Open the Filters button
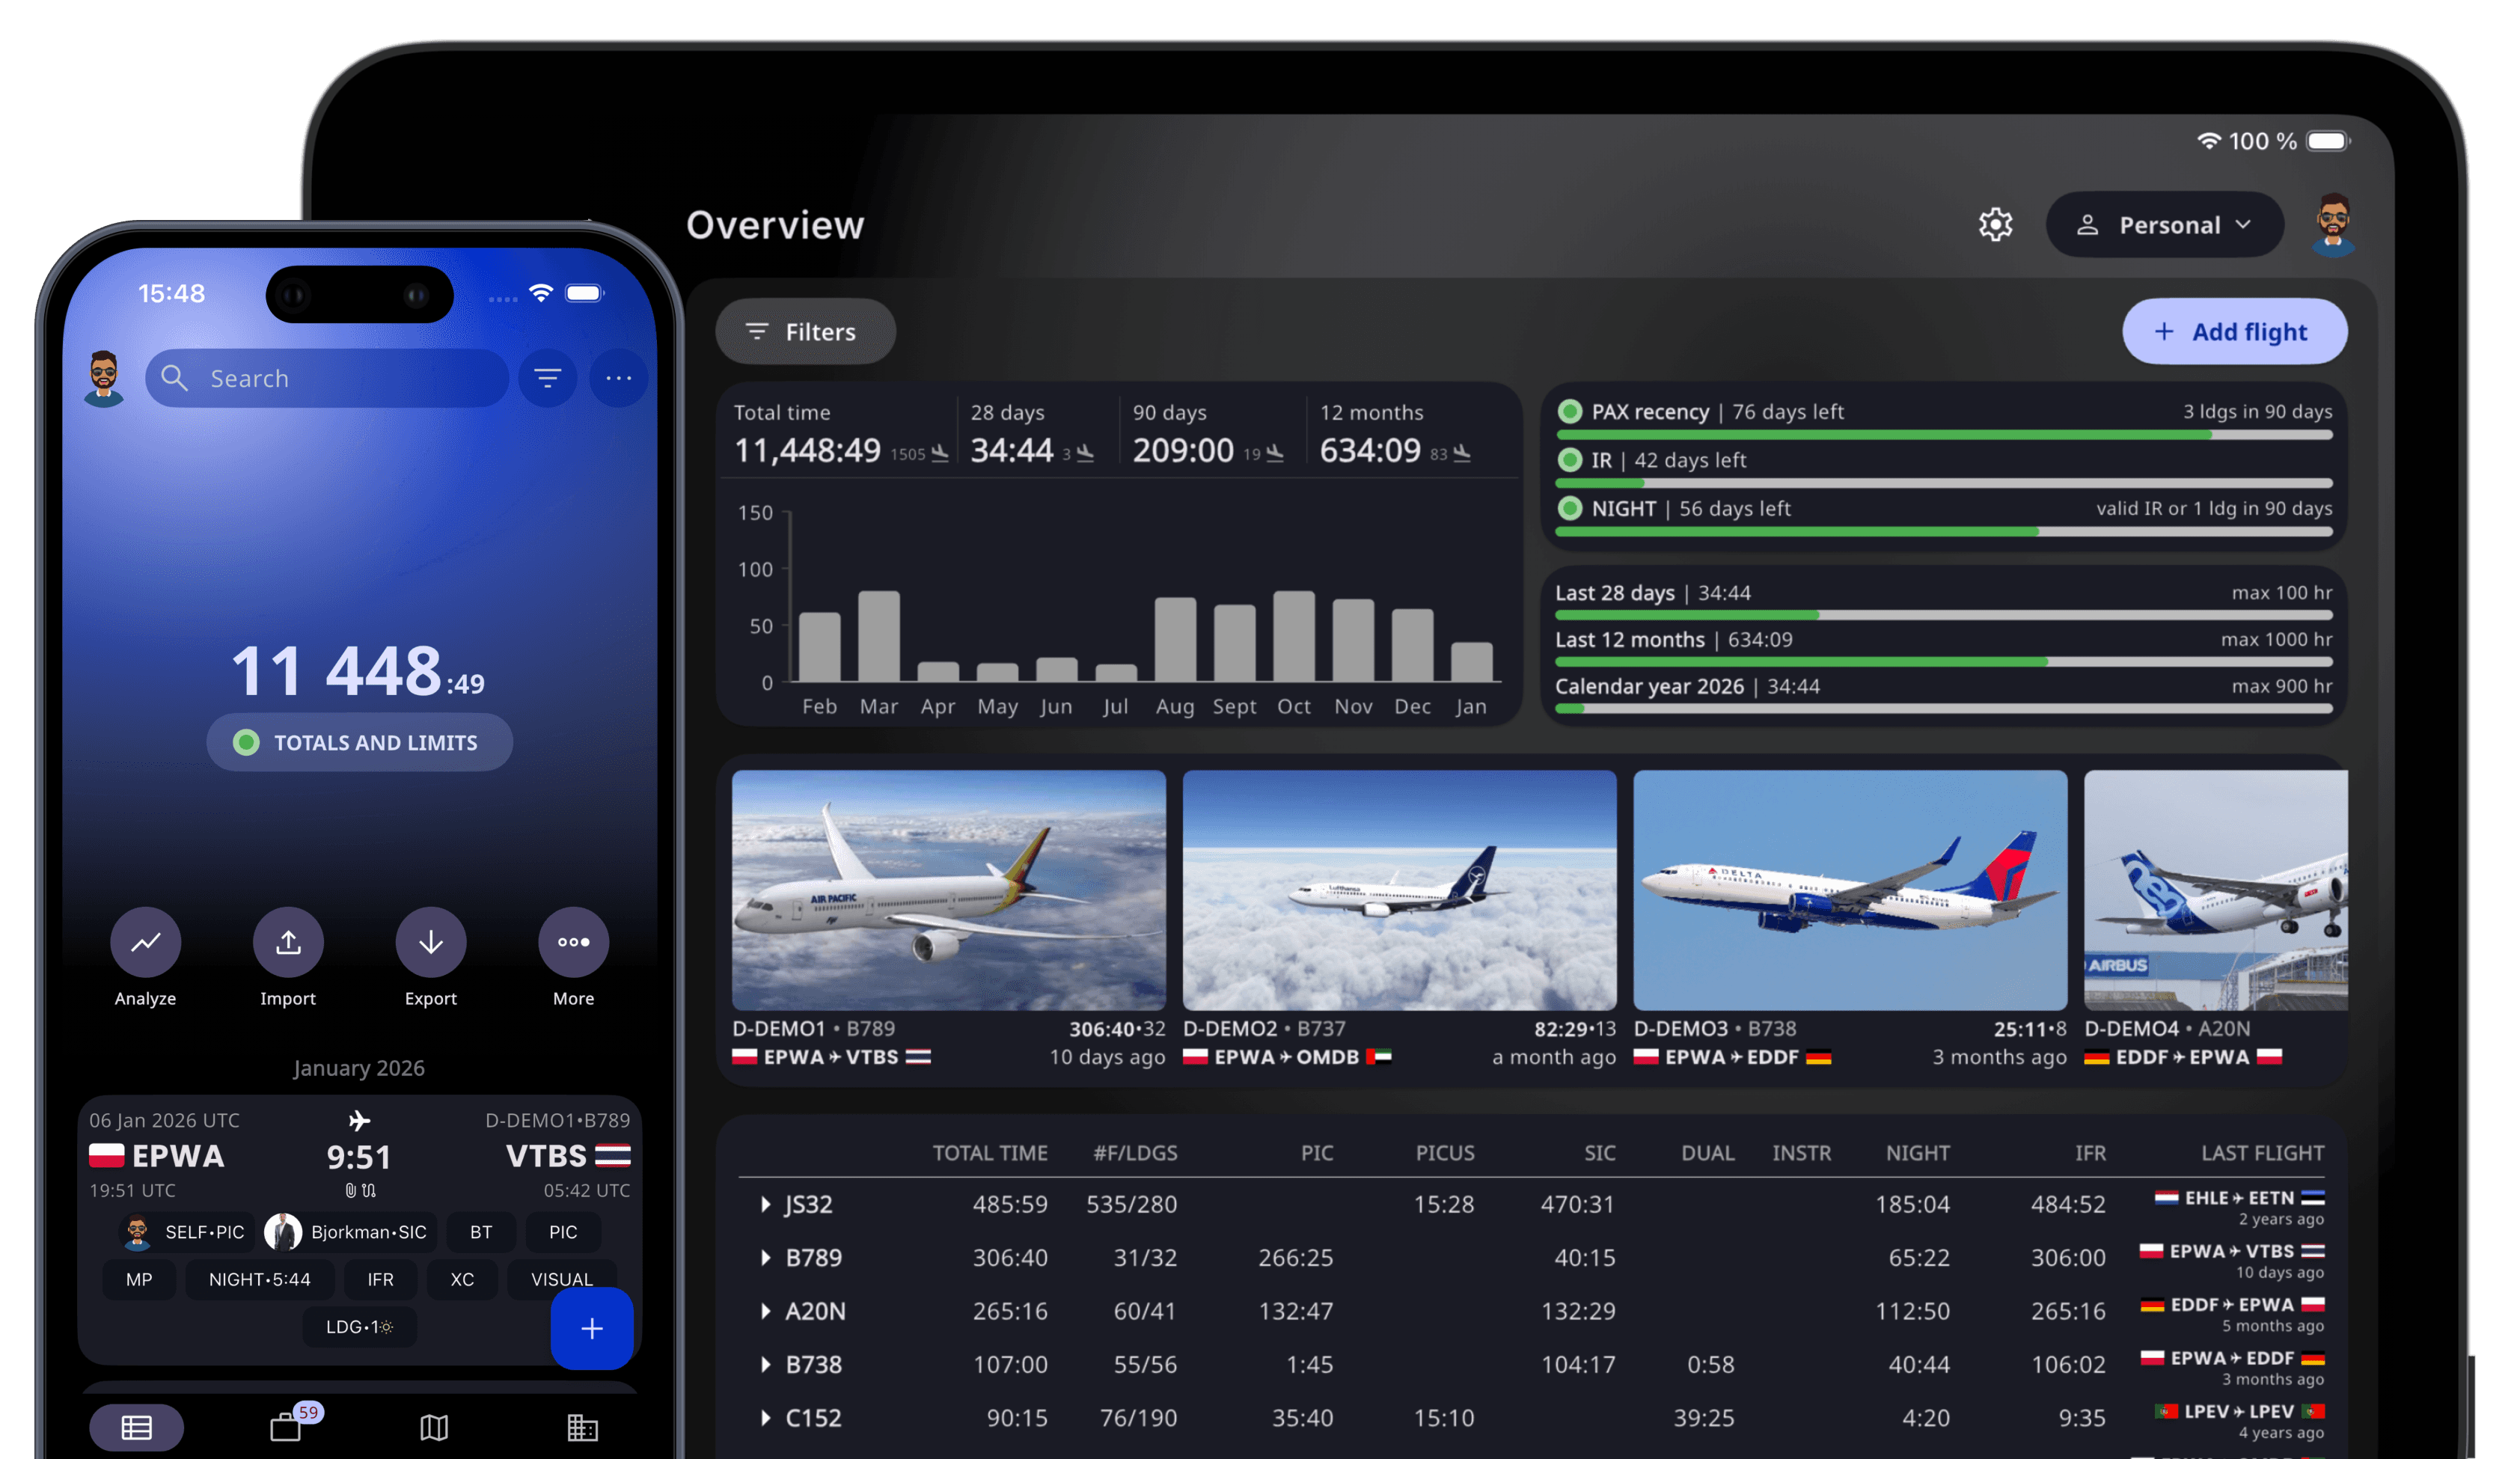Screen dimensions: 2520x1459 (x=805, y=332)
